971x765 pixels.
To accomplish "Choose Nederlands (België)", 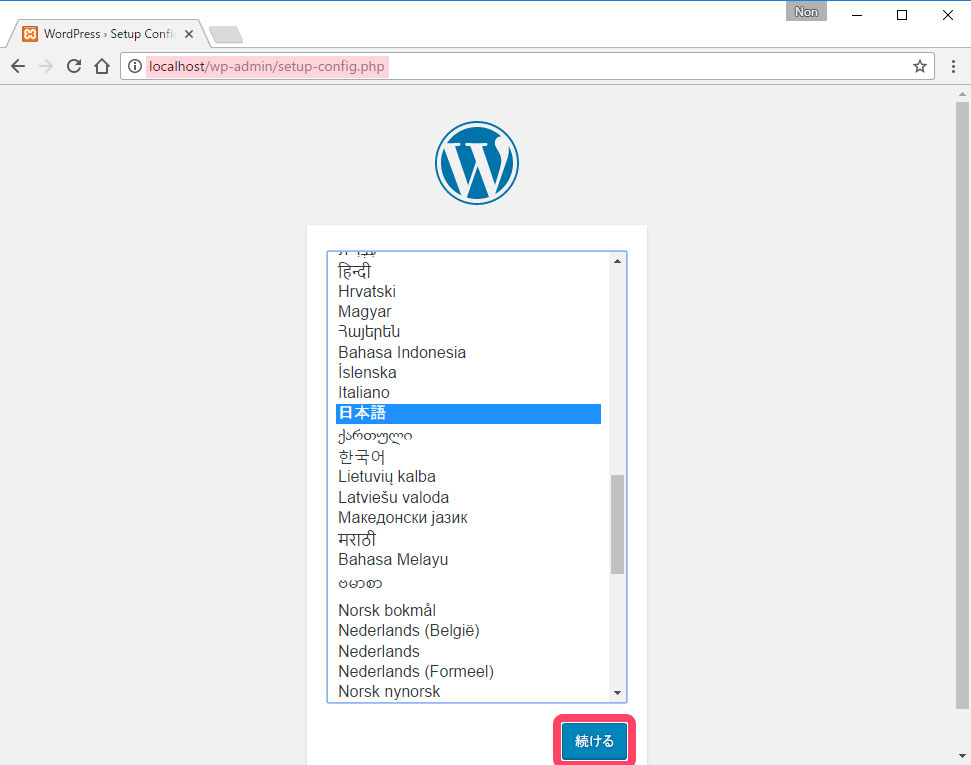I will [x=468, y=631].
